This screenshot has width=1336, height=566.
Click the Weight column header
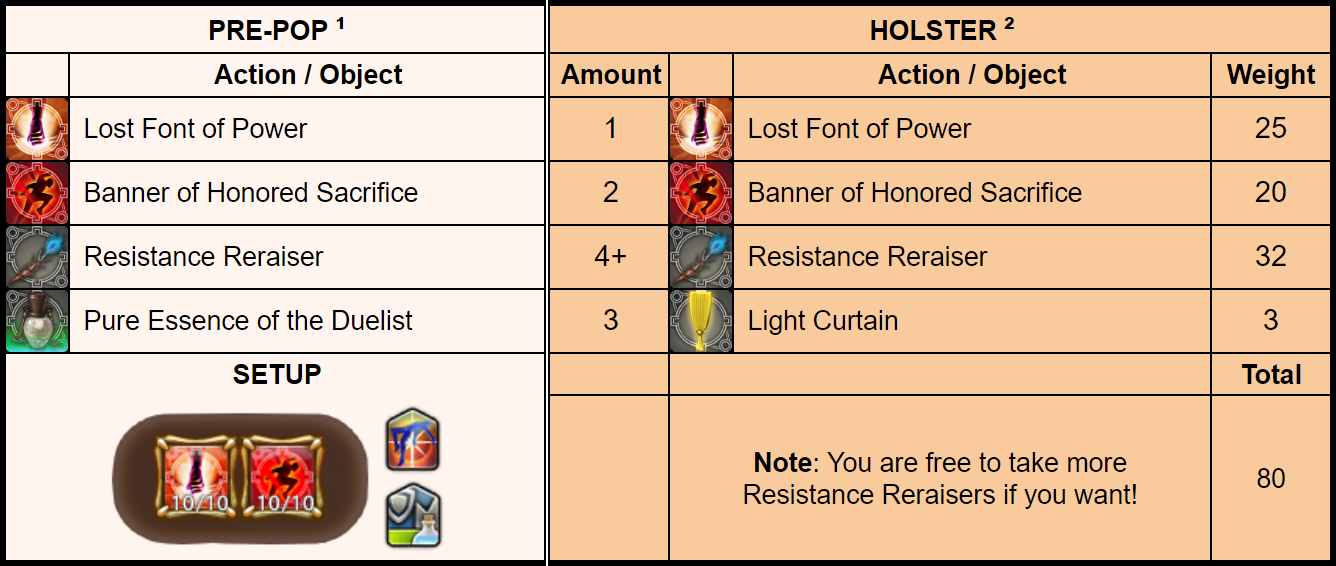1271,75
